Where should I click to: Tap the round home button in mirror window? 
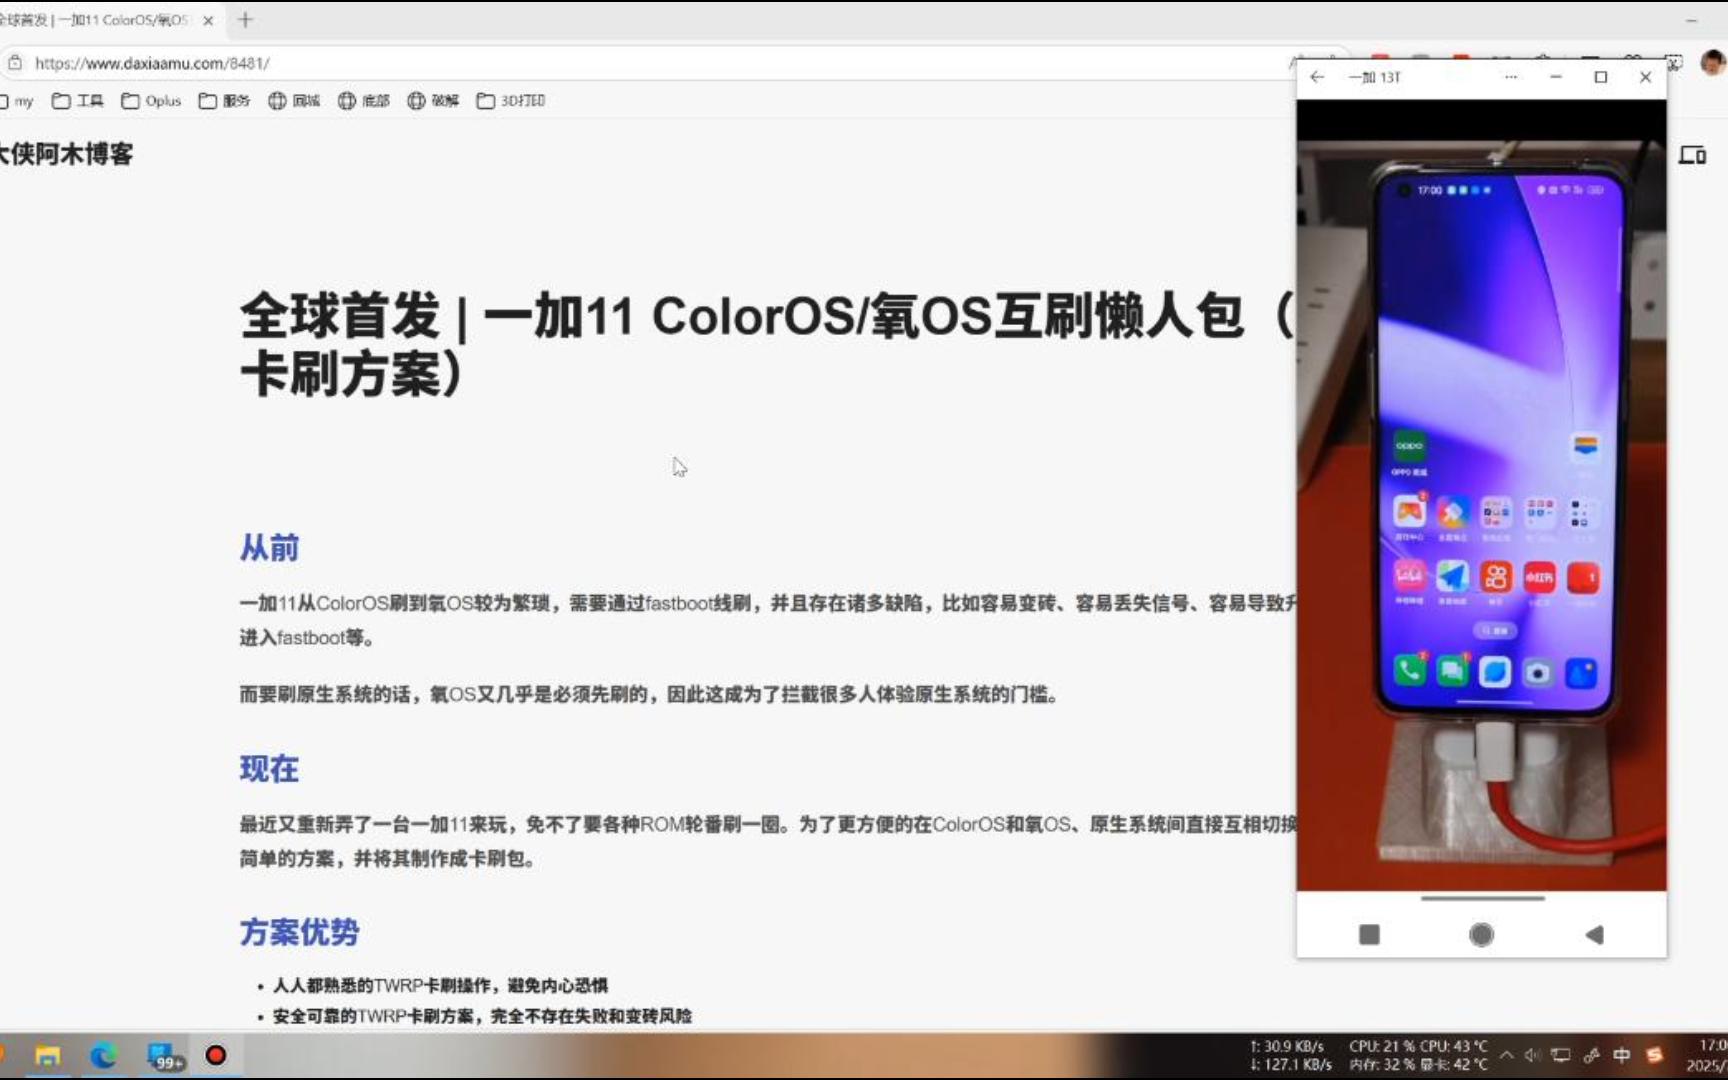(x=1481, y=934)
